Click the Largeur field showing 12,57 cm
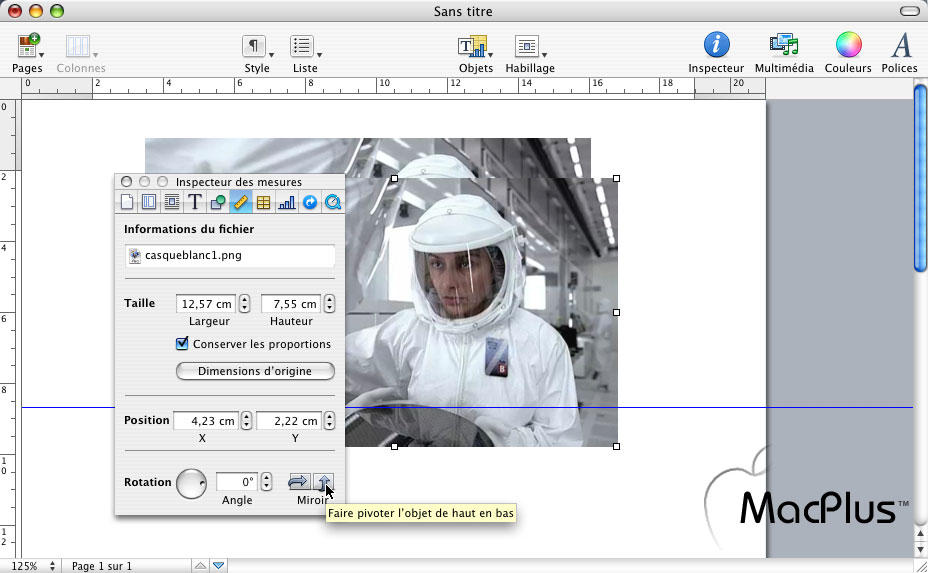The width and height of the screenshot is (928, 573). pyautogui.click(x=206, y=304)
